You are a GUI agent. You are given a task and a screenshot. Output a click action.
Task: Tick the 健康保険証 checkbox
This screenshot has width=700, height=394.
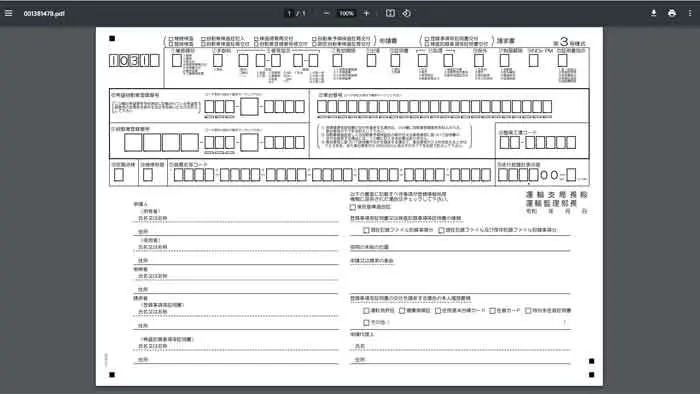click(x=402, y=311)
